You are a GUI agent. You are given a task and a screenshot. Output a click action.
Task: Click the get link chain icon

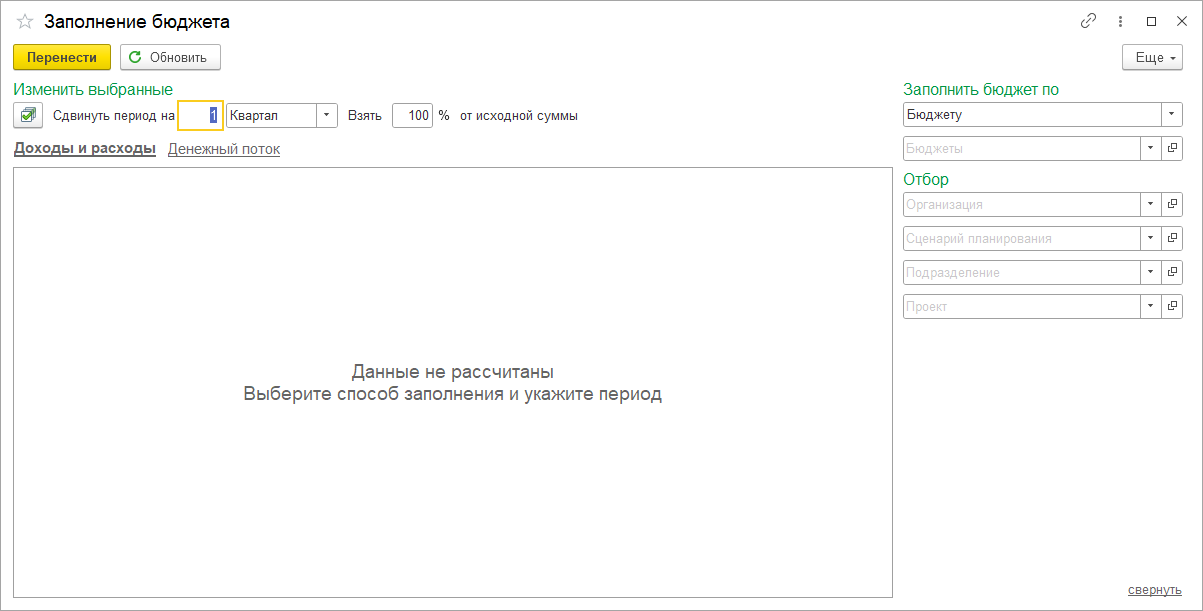click(x=1089, y=21)
